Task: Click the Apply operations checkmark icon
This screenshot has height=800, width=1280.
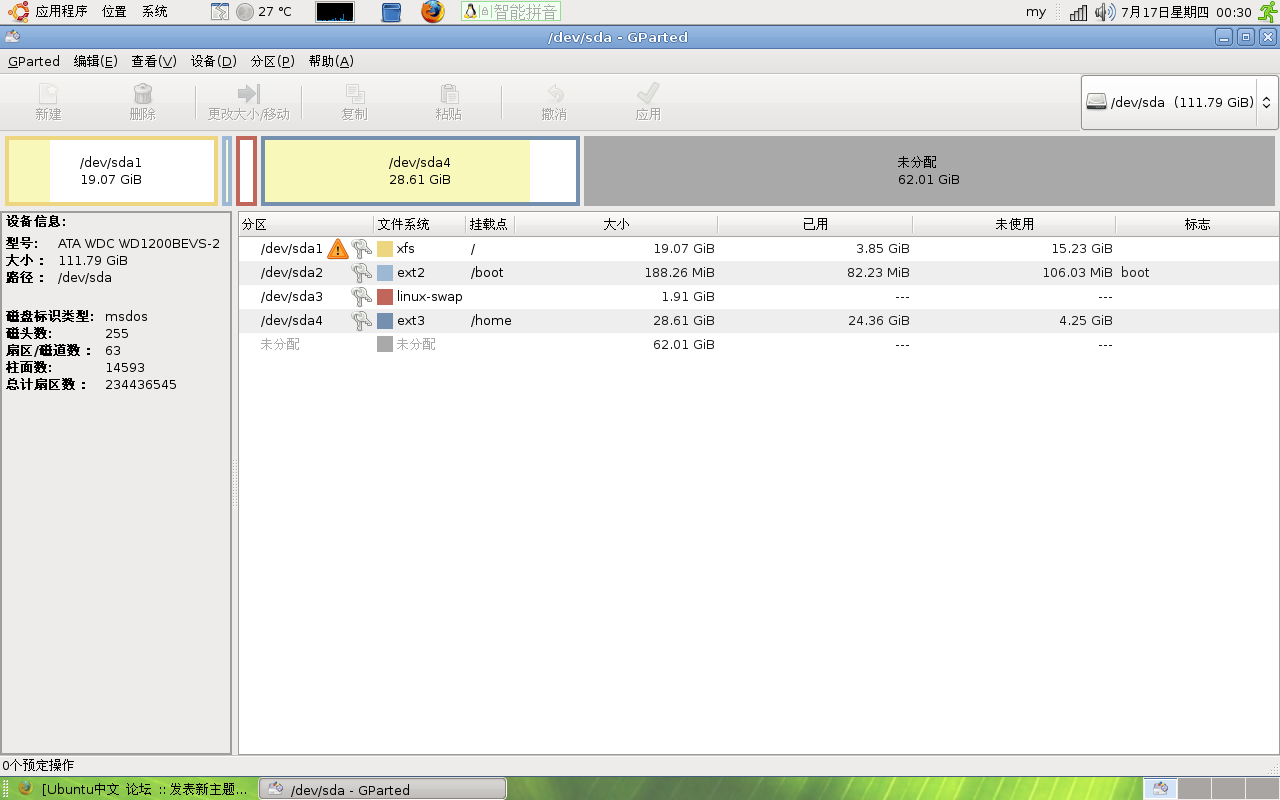Action: click(648, 93)
